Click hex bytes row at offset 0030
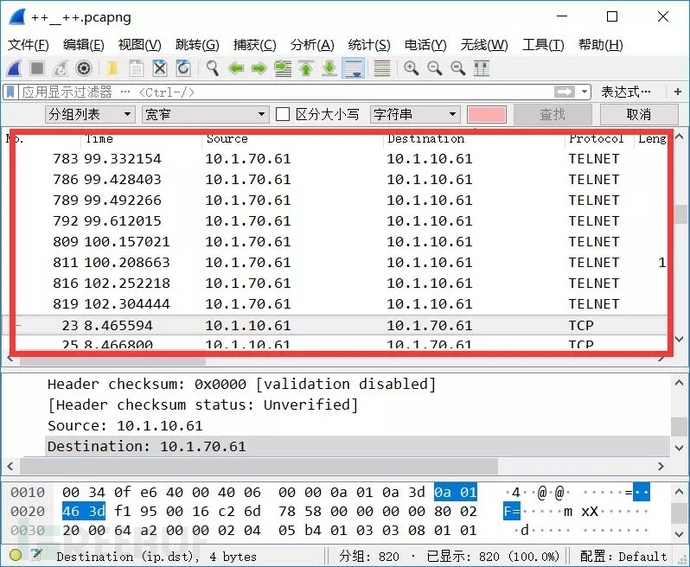Viewport: 690px width, 567px height. coord(269,530)
